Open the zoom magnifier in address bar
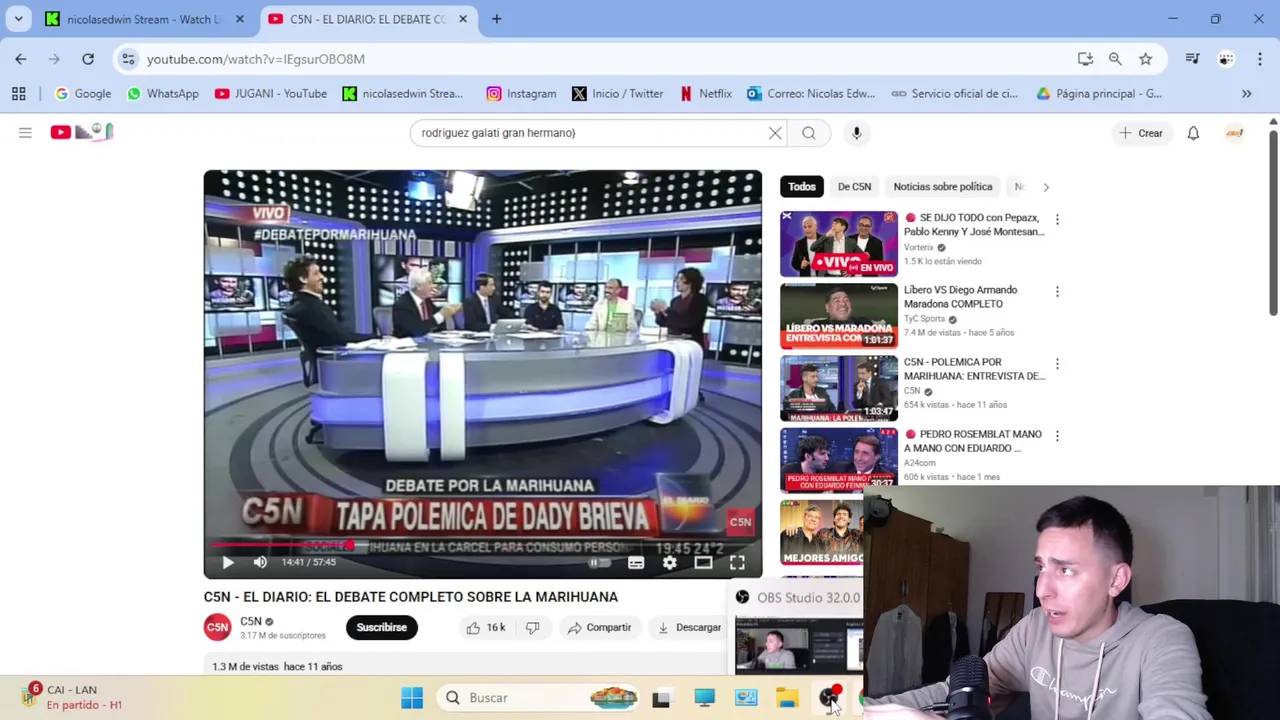 1115,59
